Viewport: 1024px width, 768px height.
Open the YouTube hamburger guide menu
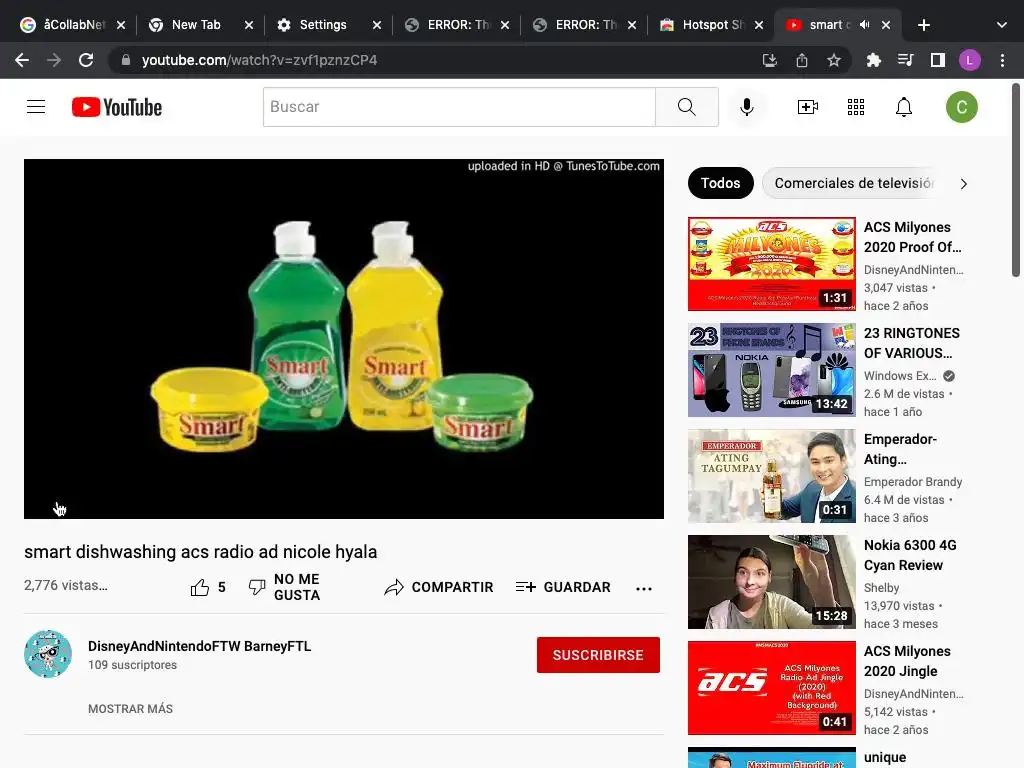(36, 106)
